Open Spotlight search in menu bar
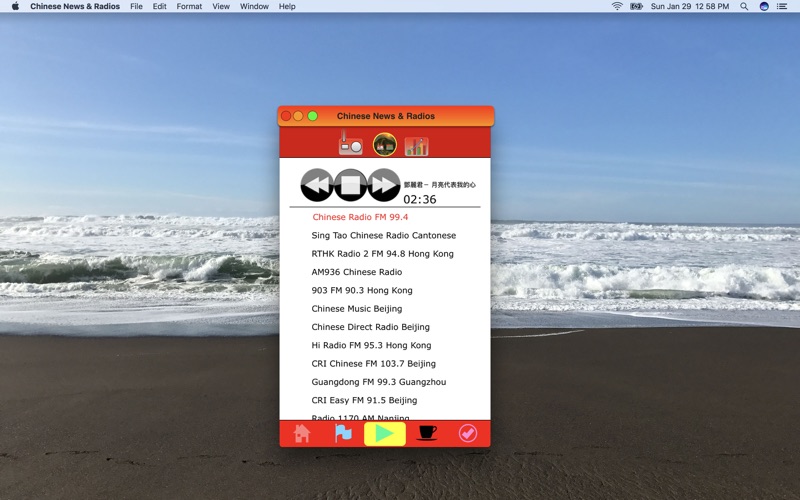 click(x=744, y=6)
